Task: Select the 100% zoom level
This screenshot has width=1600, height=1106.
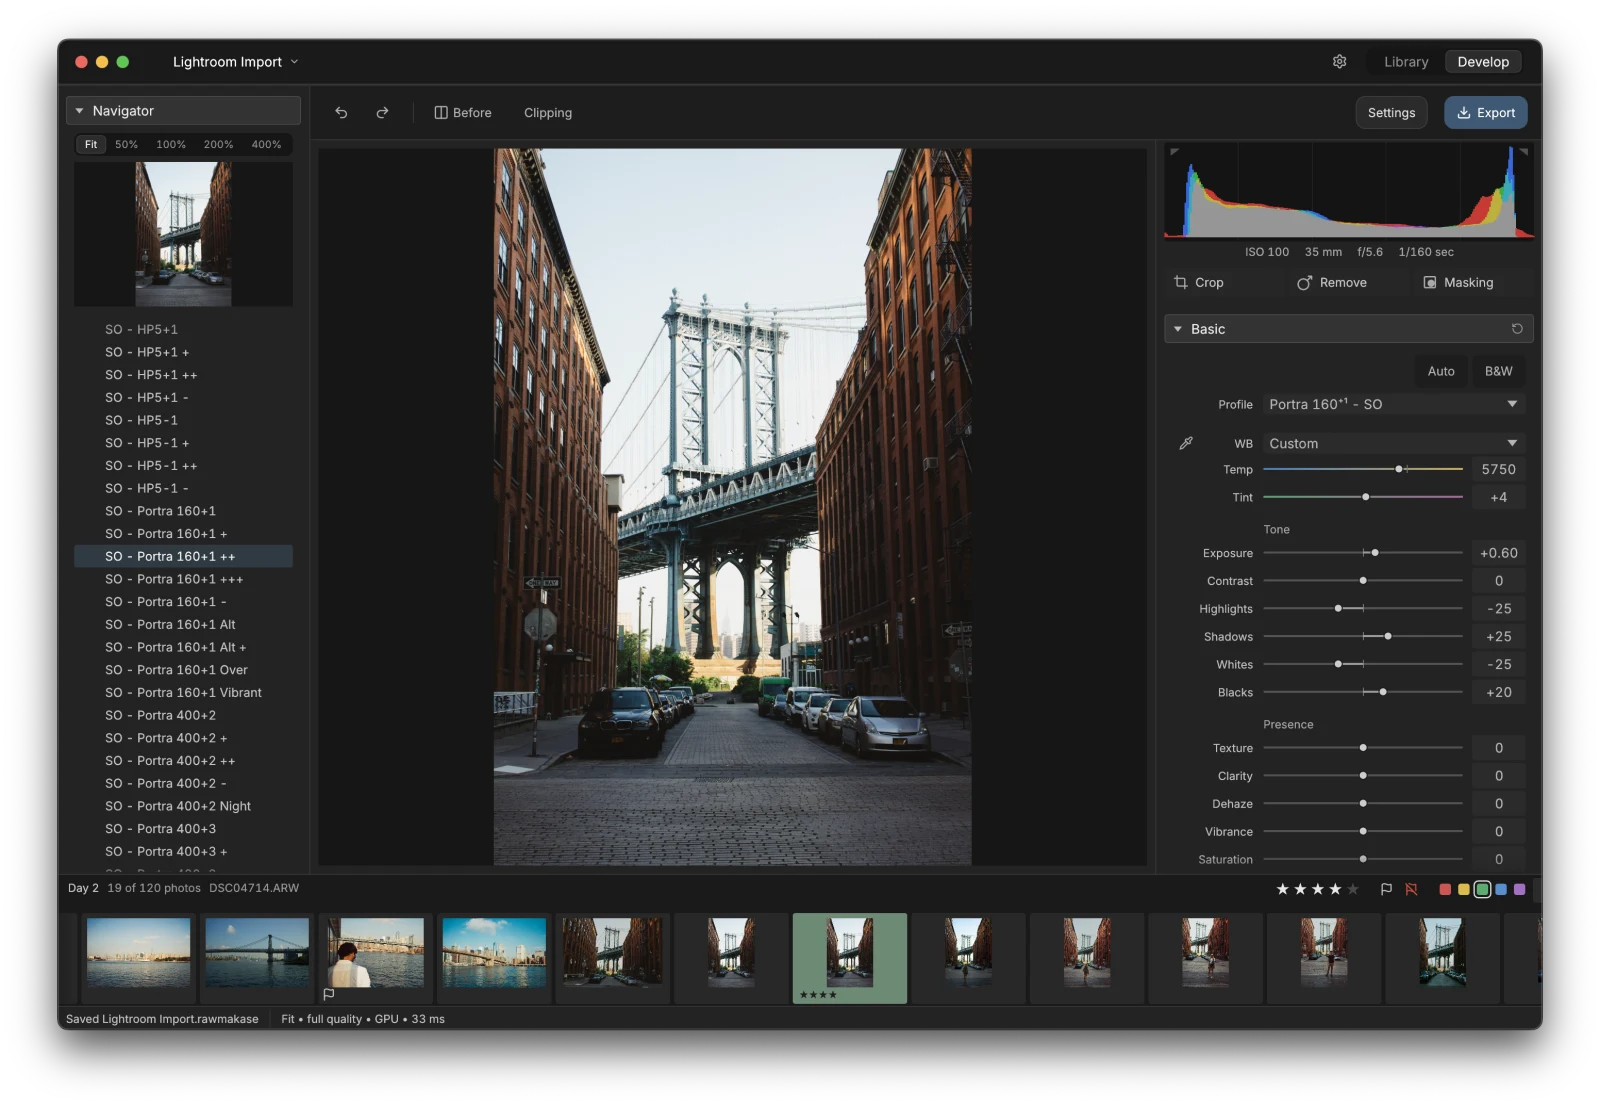Action: 171,145
